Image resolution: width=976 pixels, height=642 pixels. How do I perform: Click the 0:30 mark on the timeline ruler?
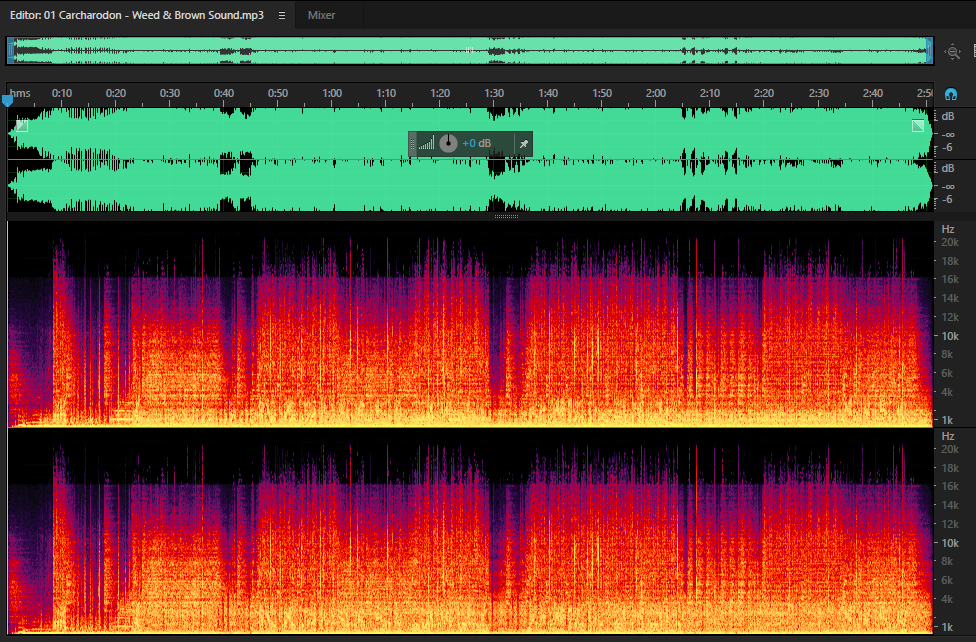click(x=170, y=93)
